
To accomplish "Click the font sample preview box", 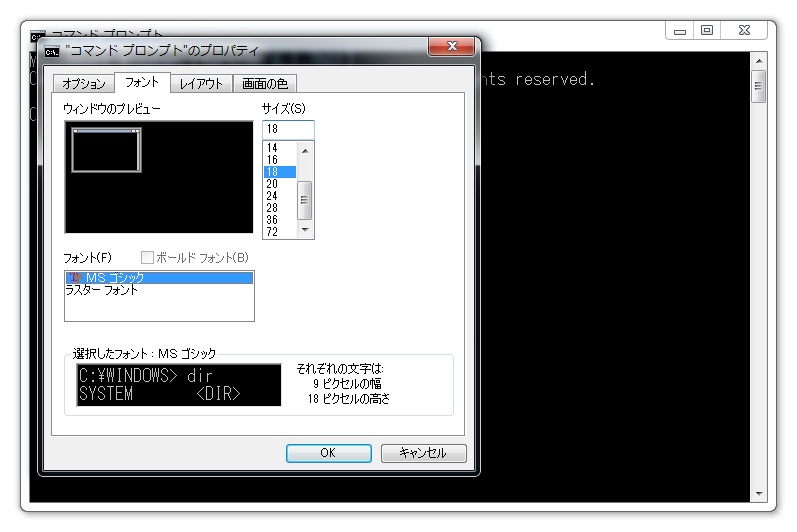I will [x=178, y=385].
